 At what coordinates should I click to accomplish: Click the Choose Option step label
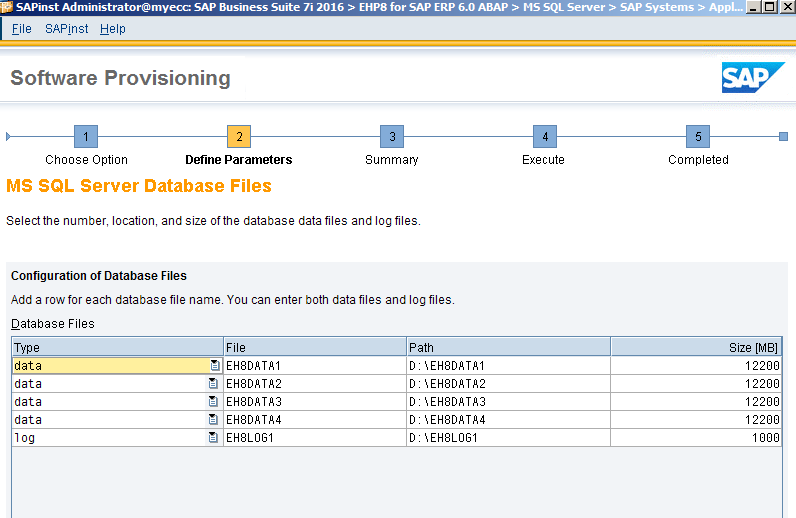pos(86,159)
